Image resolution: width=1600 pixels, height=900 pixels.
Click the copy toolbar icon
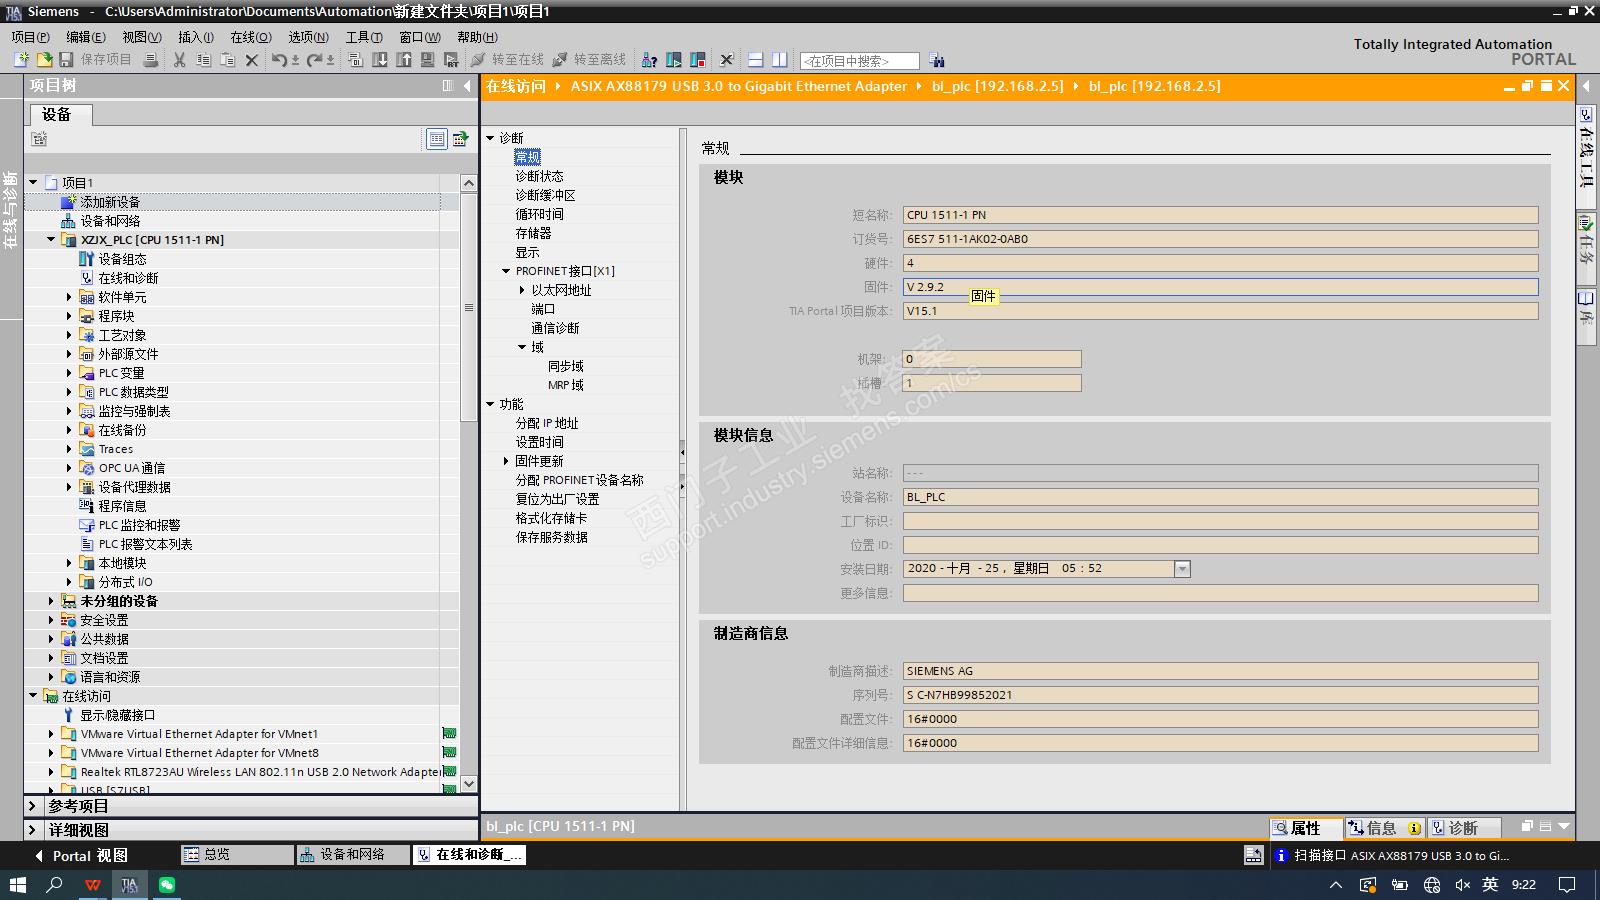pos(204,60)
